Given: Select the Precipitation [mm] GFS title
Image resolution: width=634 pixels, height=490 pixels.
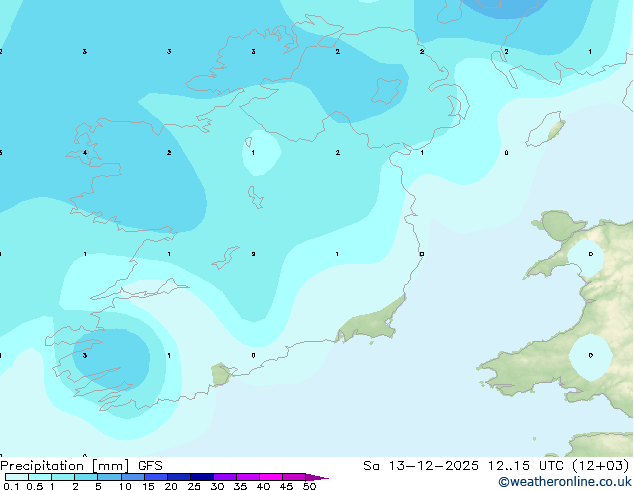Looking at the screenshot, I should point(81,466).
